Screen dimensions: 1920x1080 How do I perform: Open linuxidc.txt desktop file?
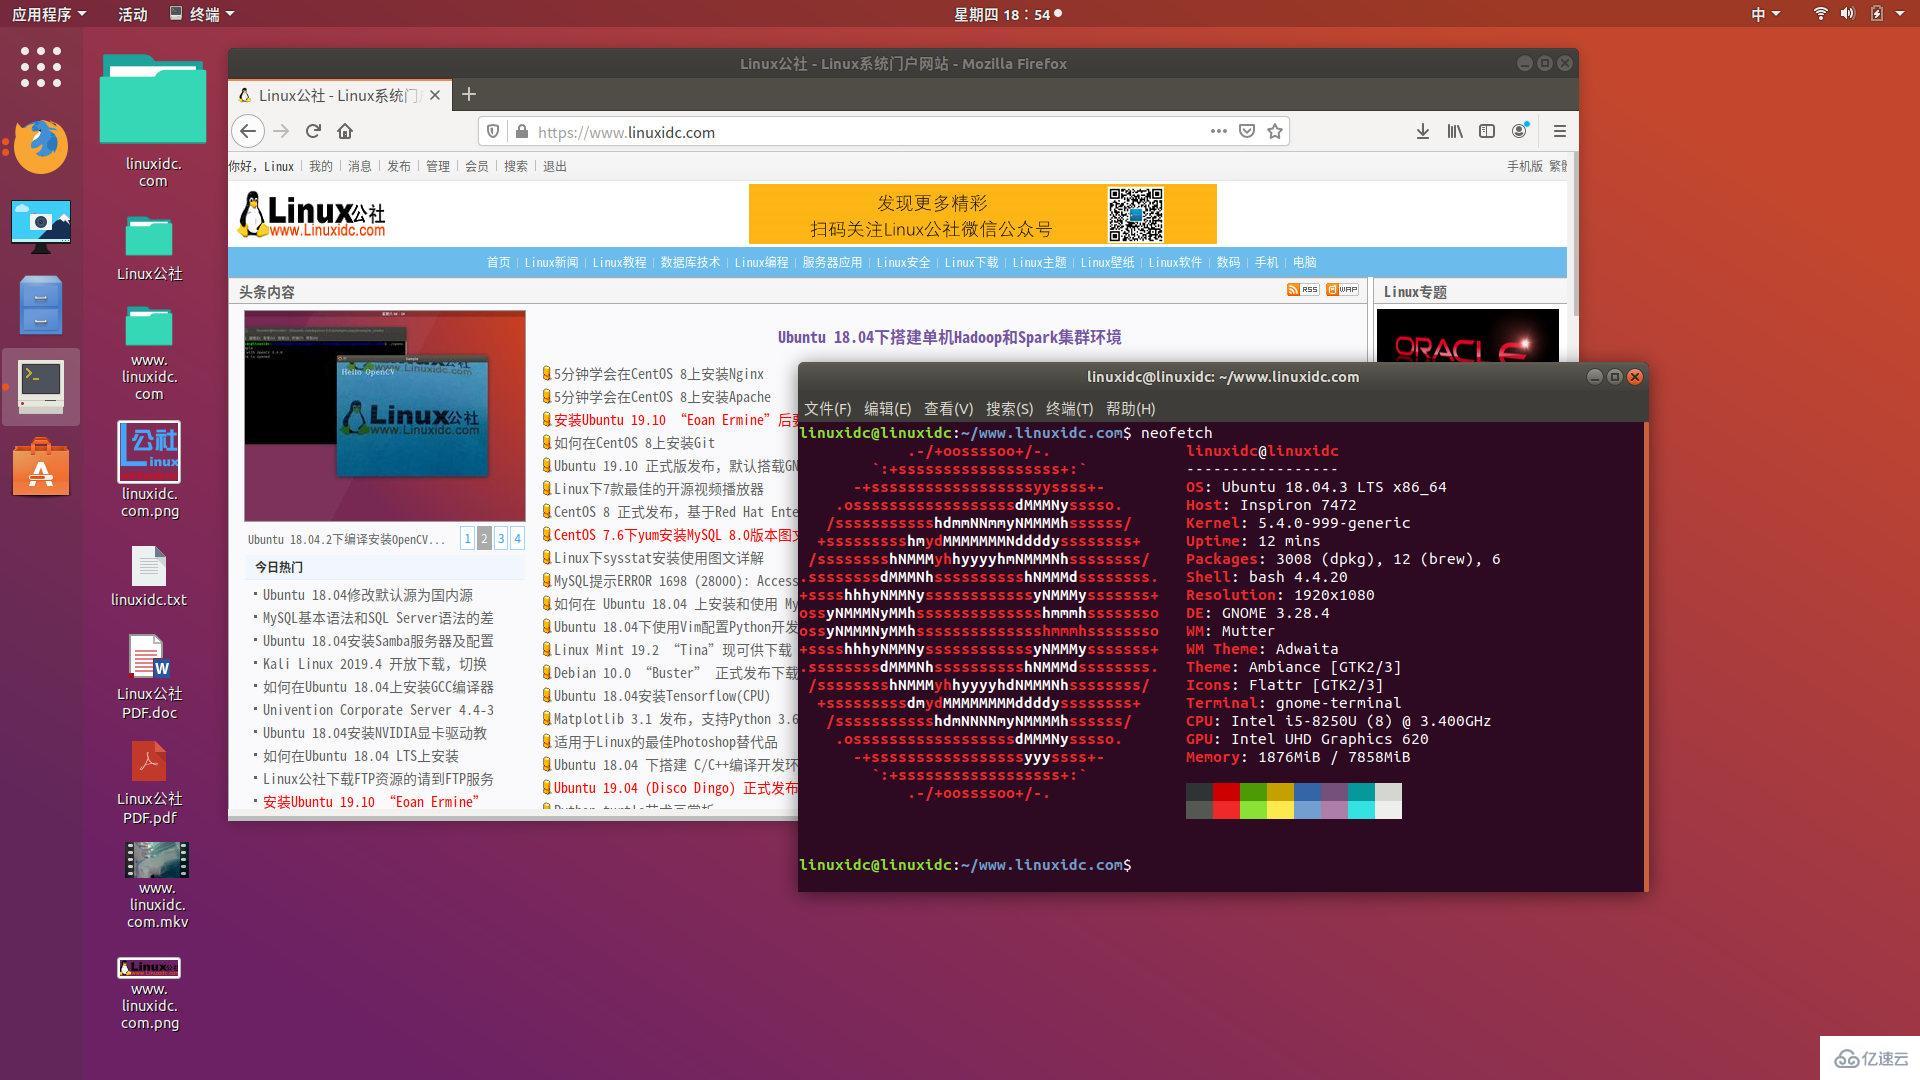pos(149,577)
